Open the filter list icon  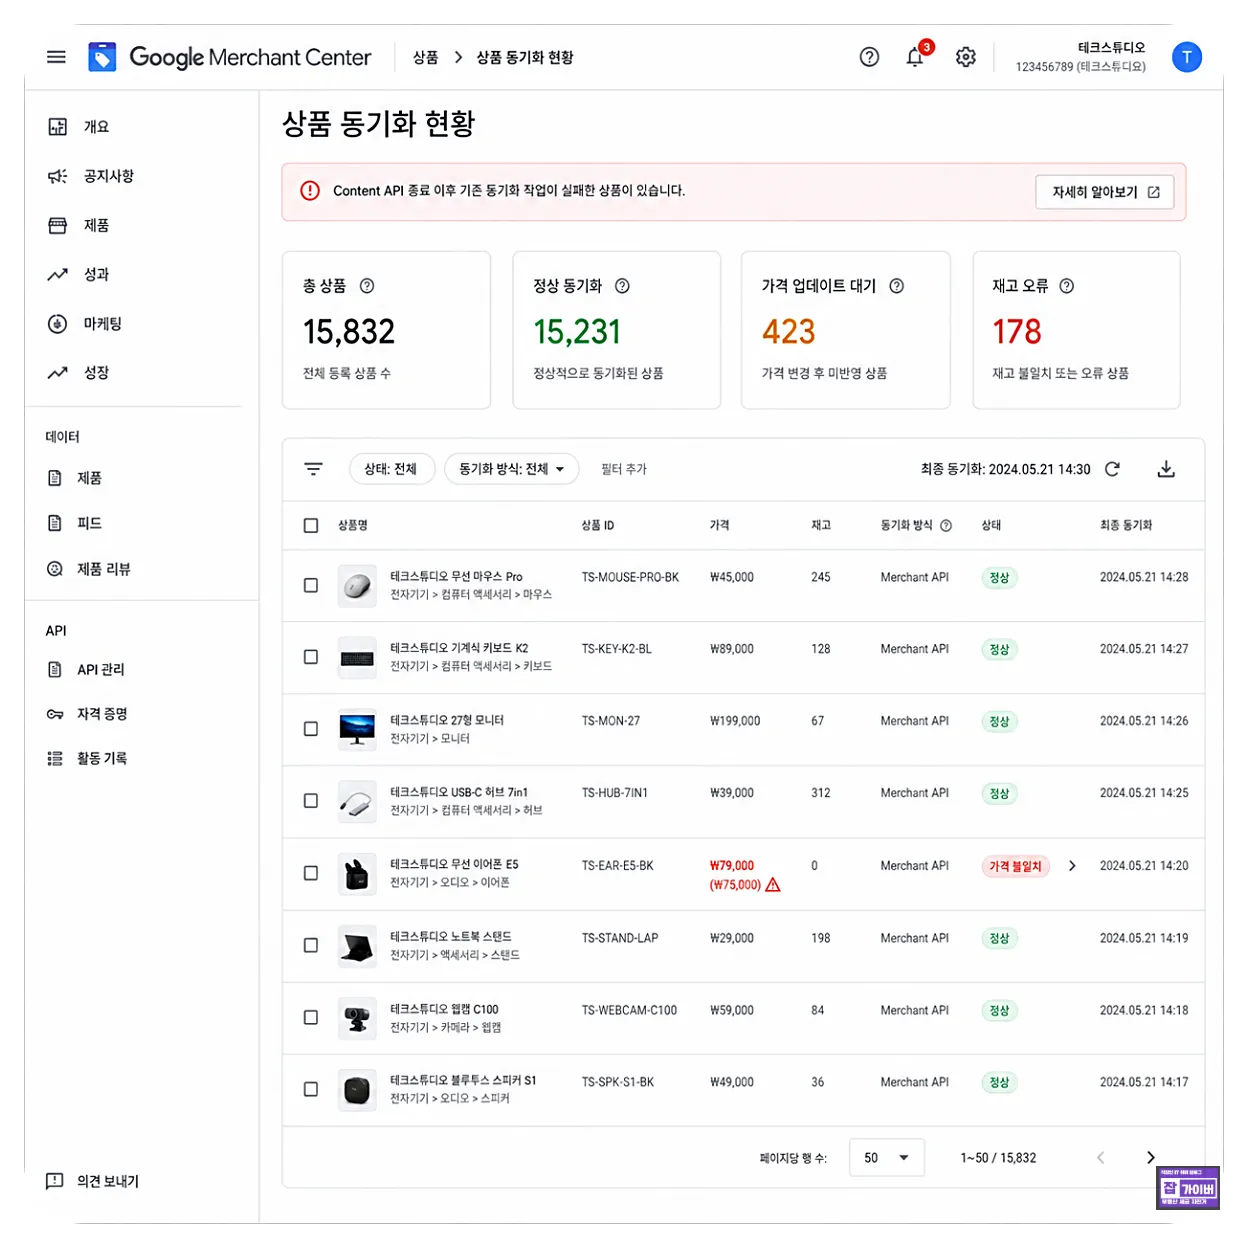(x=314, y=469)
